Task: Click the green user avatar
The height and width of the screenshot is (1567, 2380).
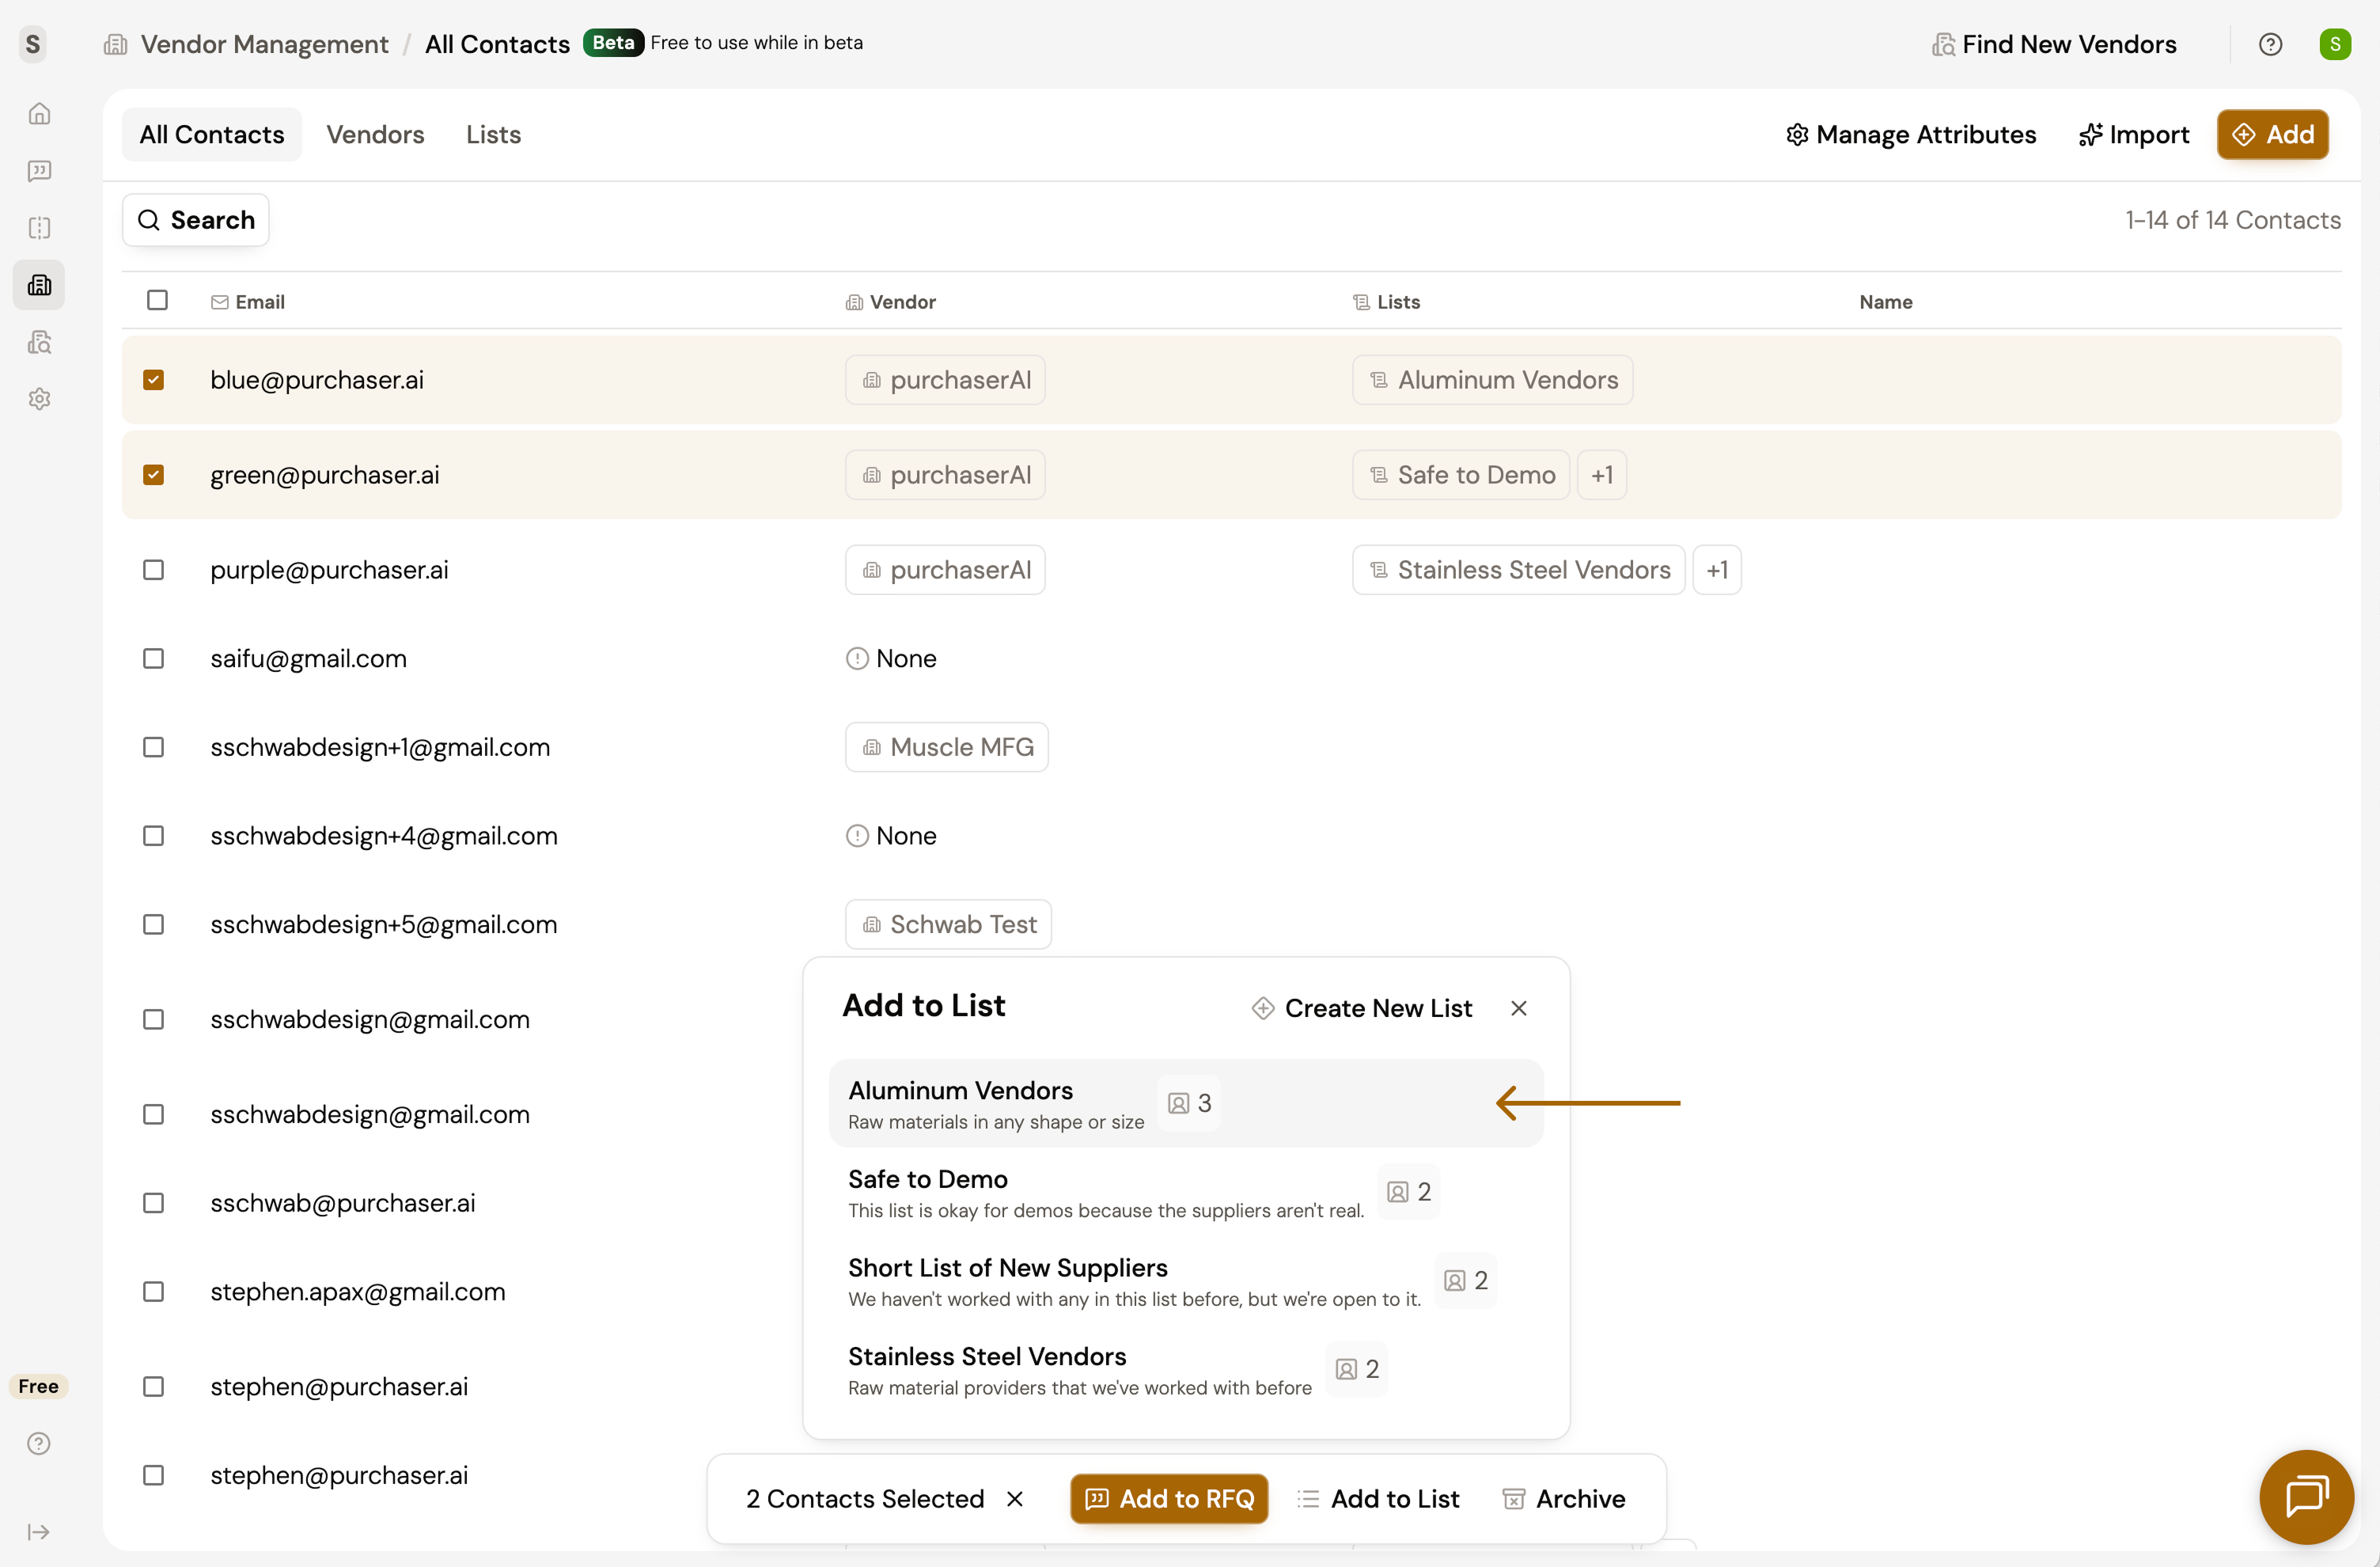Action: 2335,44
